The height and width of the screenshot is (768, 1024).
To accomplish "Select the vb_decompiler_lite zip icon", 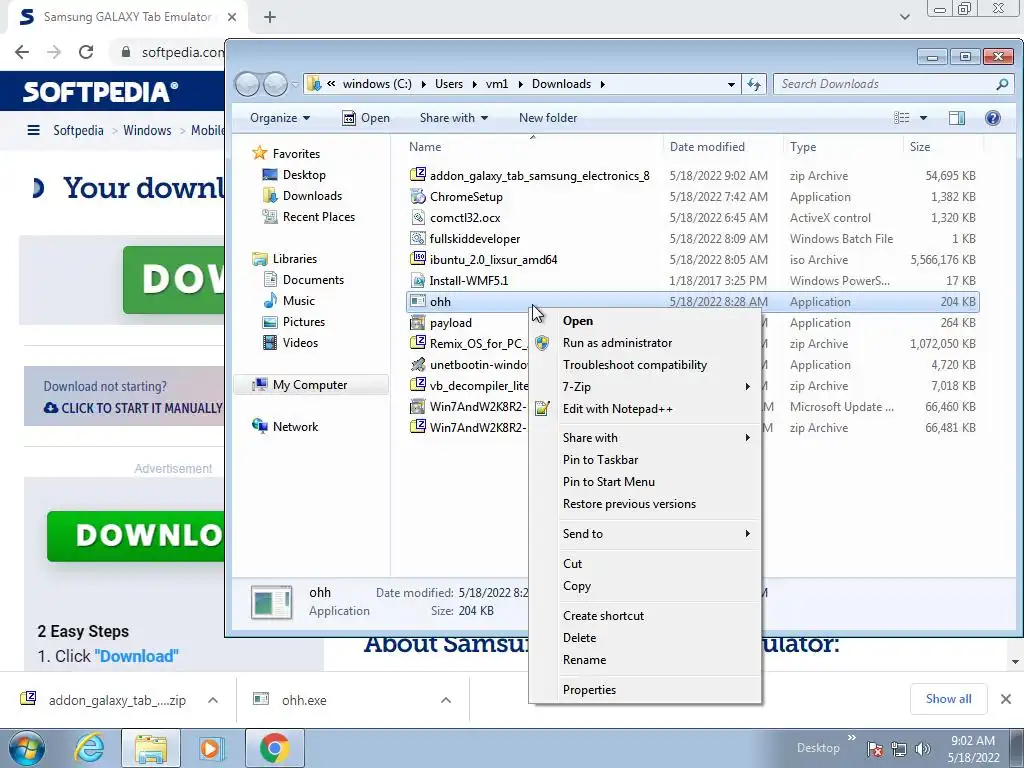I will [x=417, y=385].
